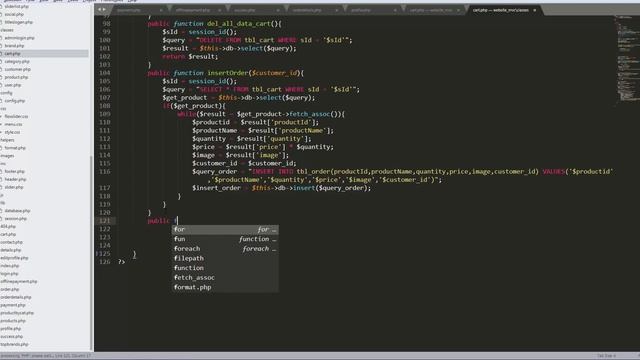The image size is (640, 360).
Task: Open payment.php in the sidebar
Action: click(13, 305)
